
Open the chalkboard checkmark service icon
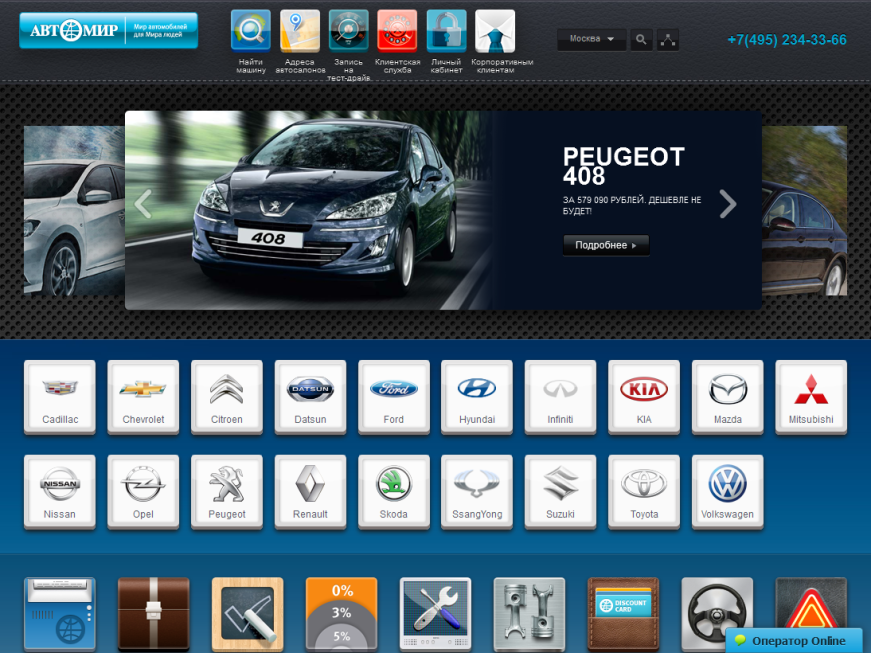click(x=248, y=615)
